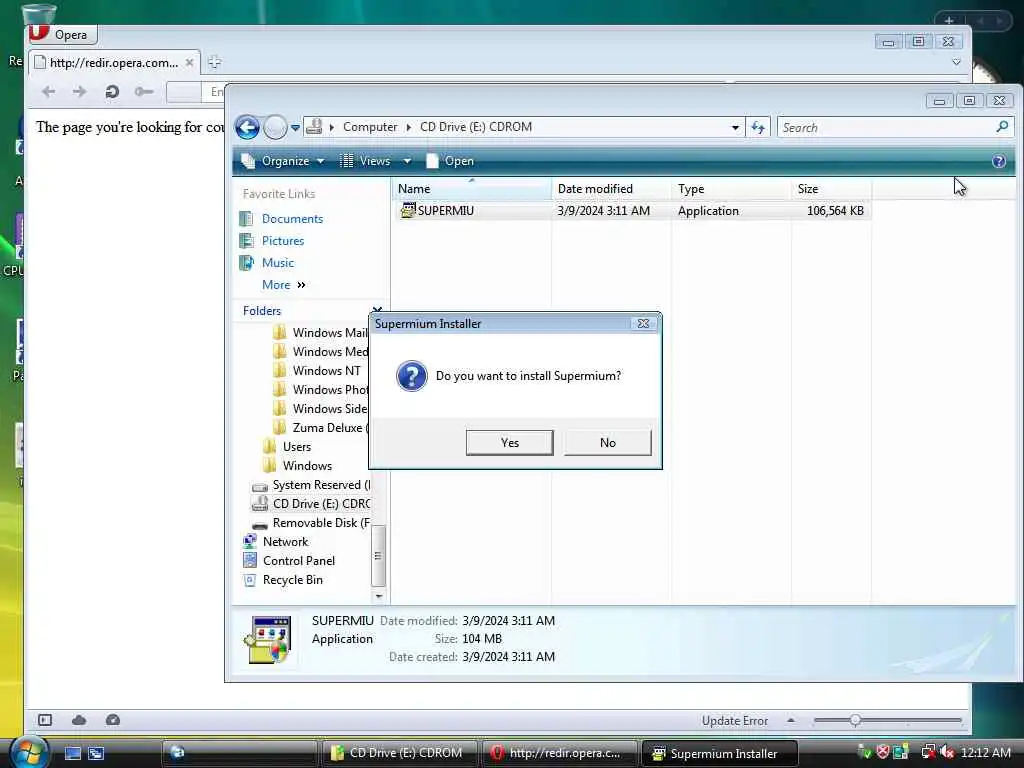This screenshot has width=1024, height=768.
Task: Open Music favorite link
Action: (x=278, y=263)
